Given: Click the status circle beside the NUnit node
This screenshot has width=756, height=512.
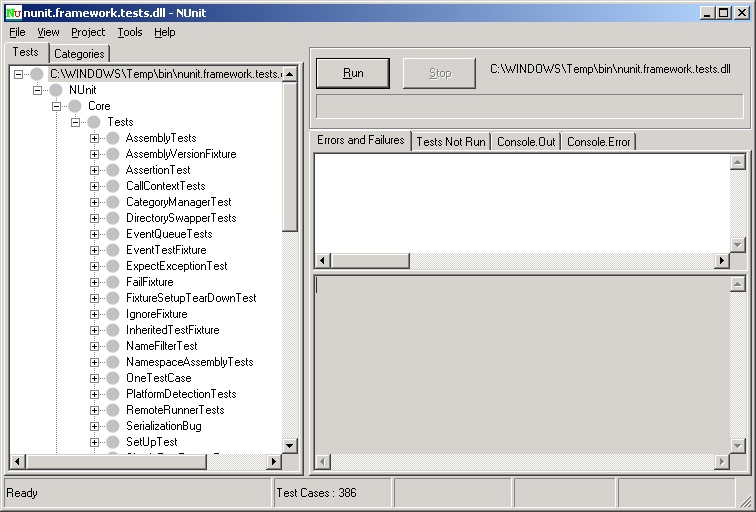Looking at the screenshot, I should (x=56, y=90).
